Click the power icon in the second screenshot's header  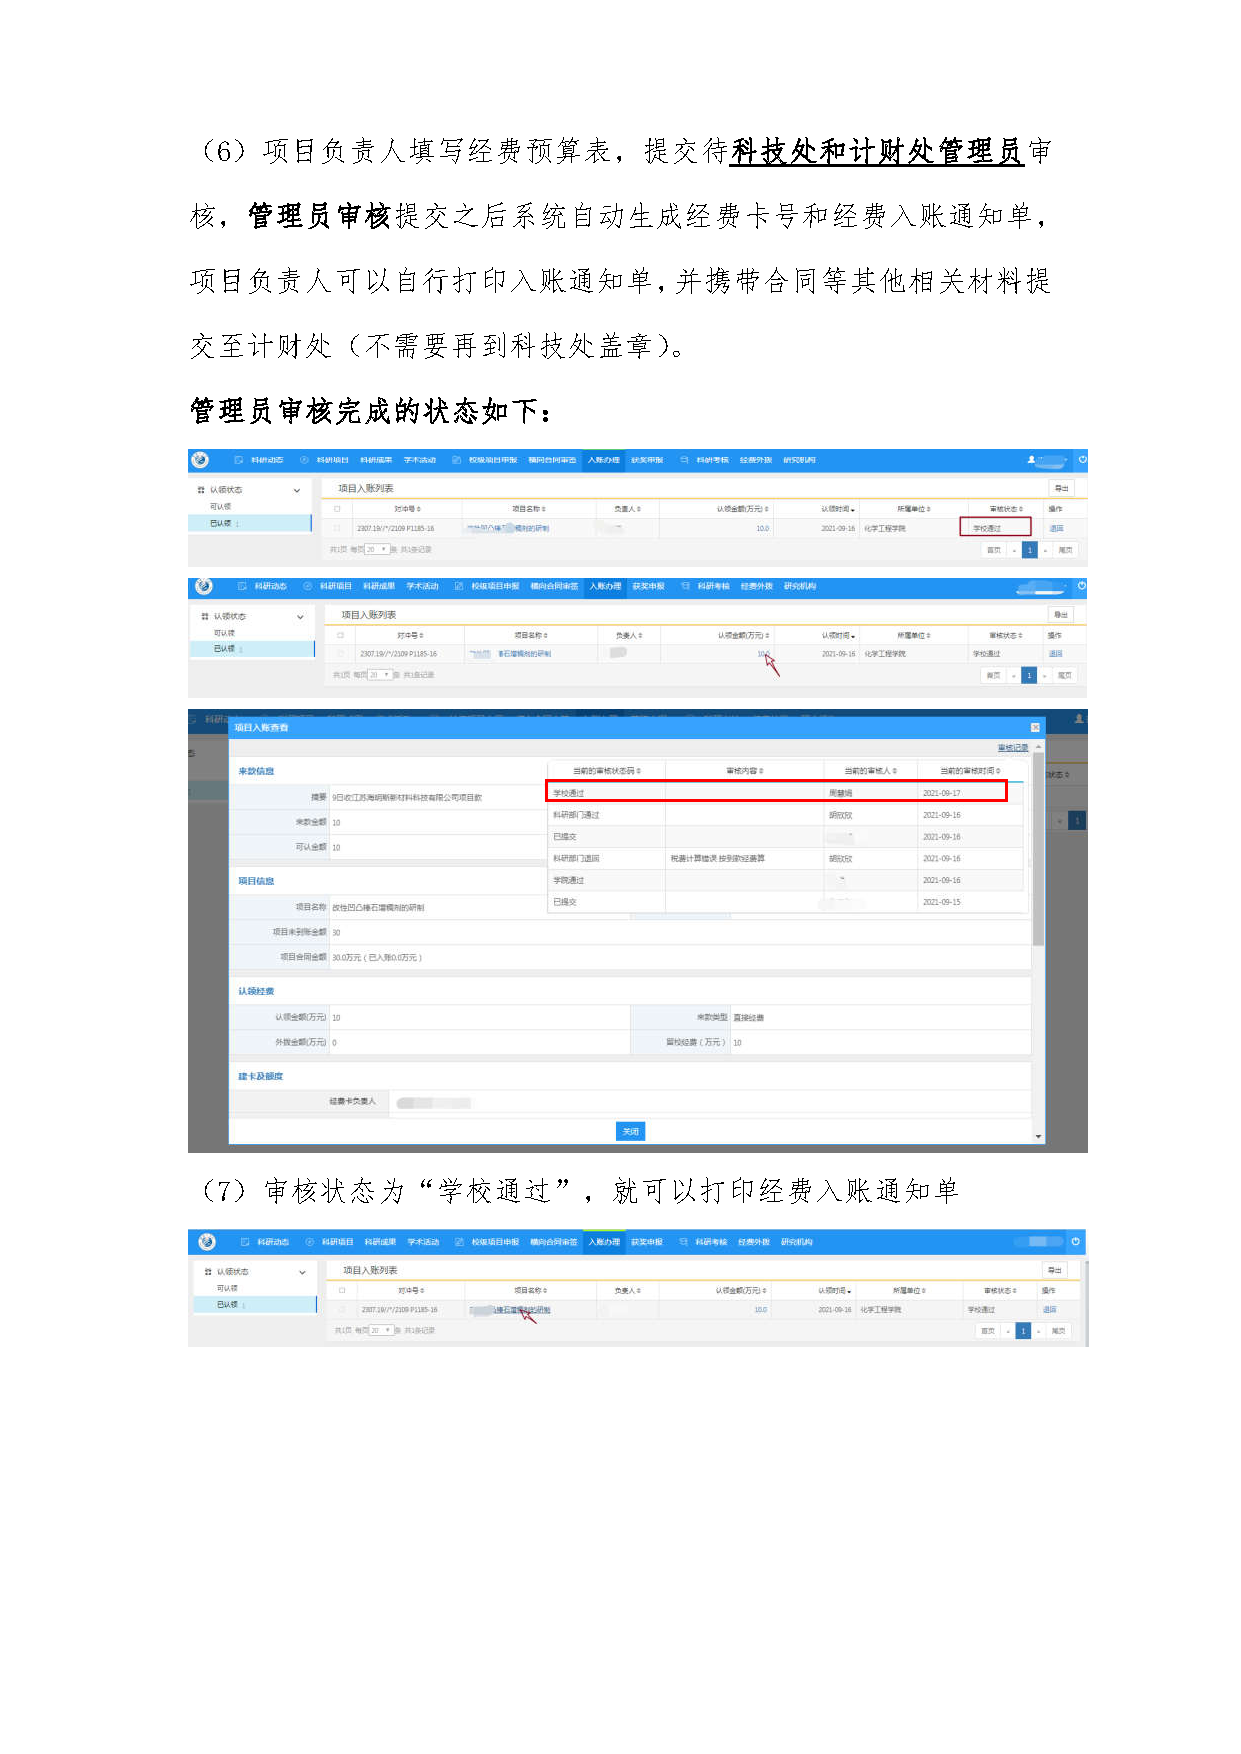tap(1081, 586)
